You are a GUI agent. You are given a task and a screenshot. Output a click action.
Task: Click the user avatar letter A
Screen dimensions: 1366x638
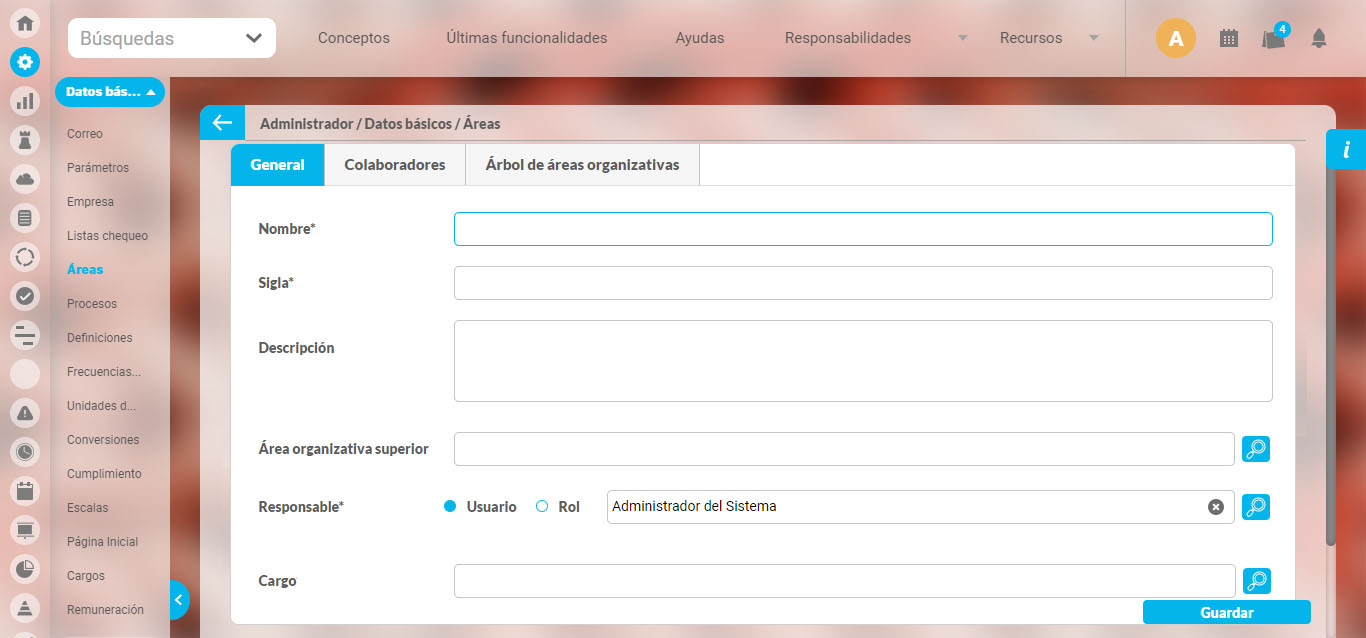[x=1175, y=39]
